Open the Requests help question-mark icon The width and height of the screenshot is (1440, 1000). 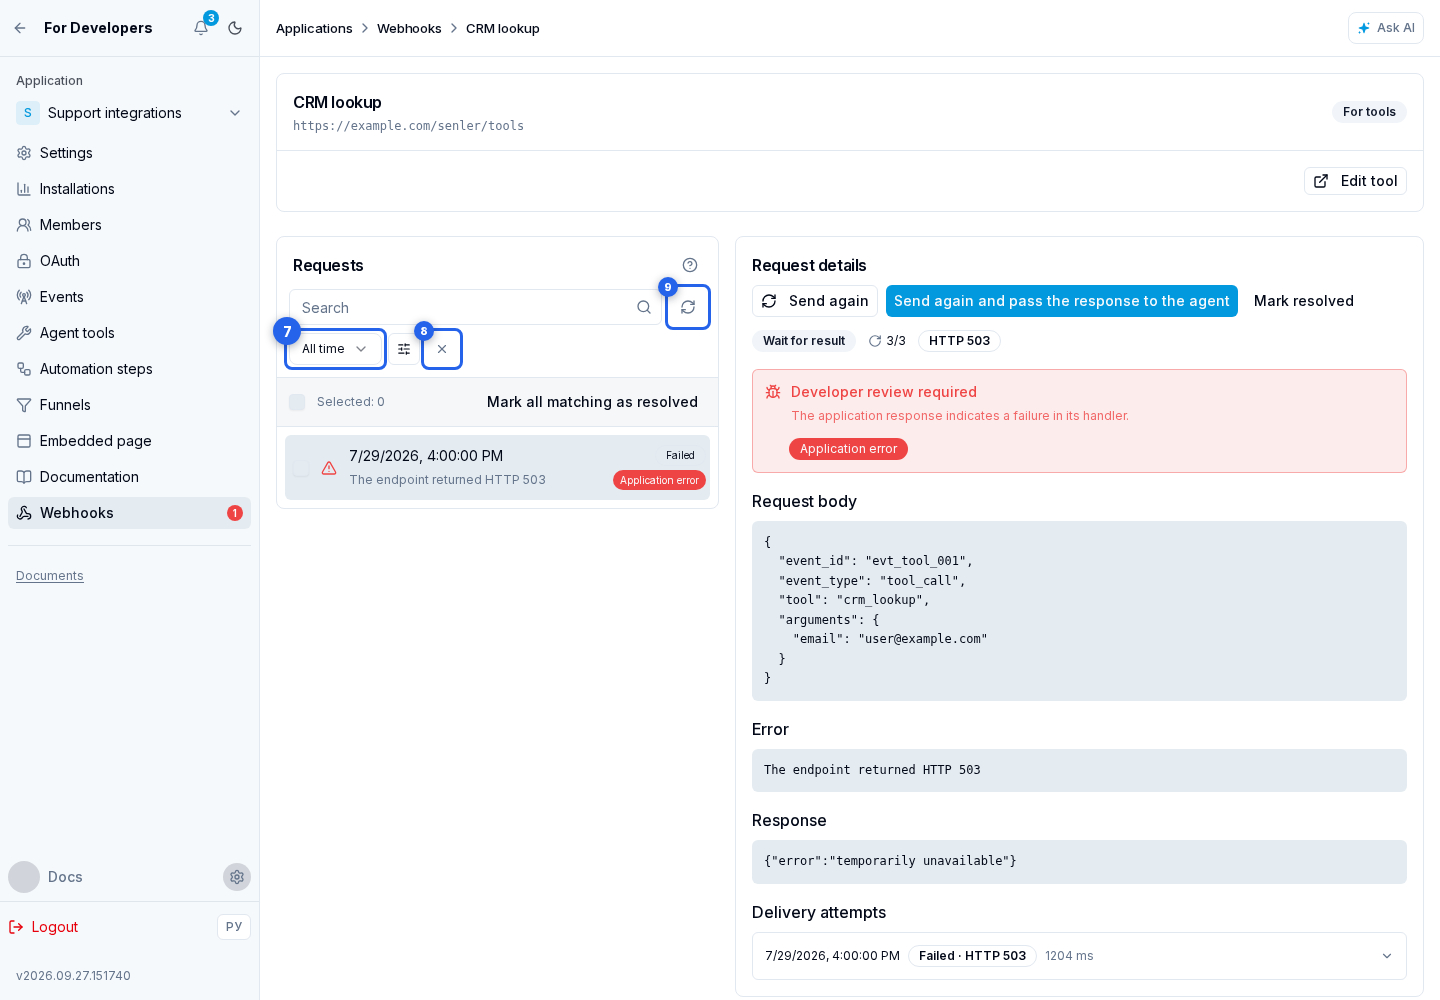click(x=690, y=265)
